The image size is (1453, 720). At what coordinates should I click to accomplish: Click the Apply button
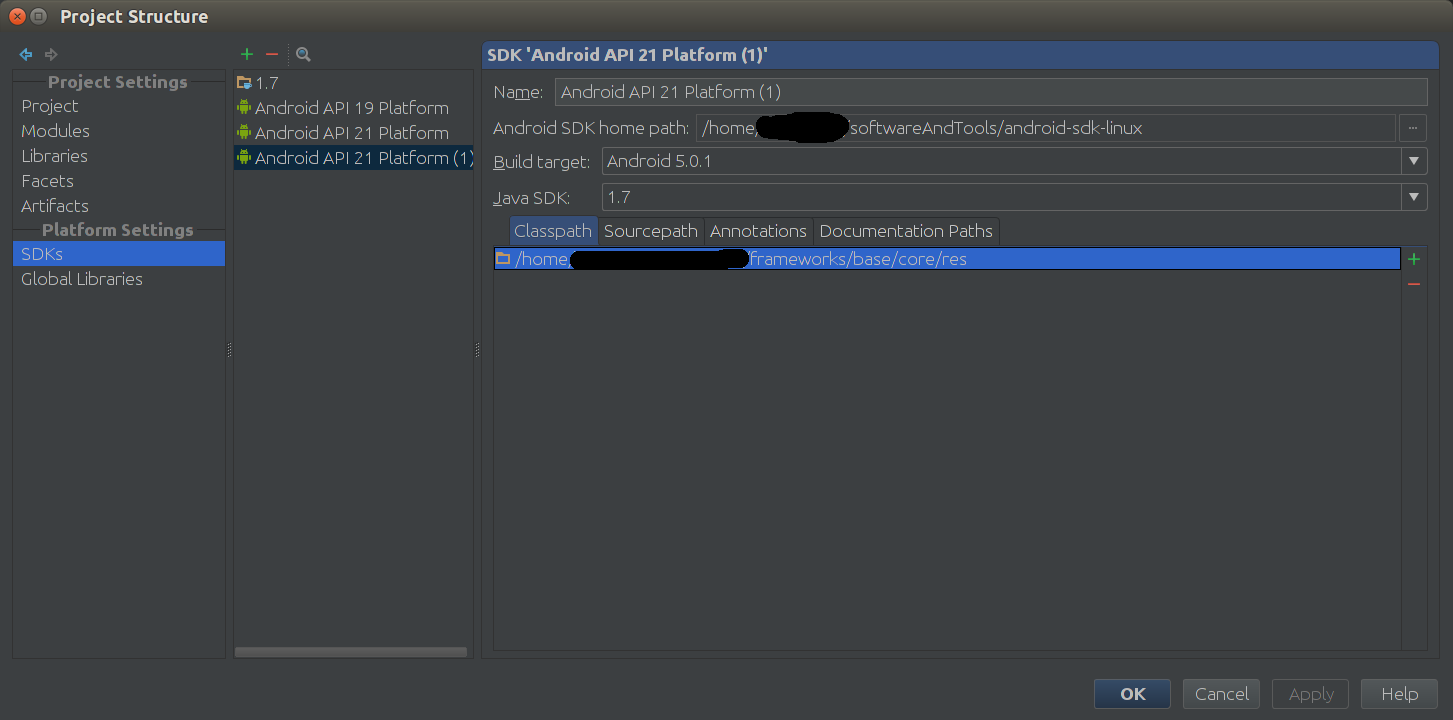[1310, 694]
